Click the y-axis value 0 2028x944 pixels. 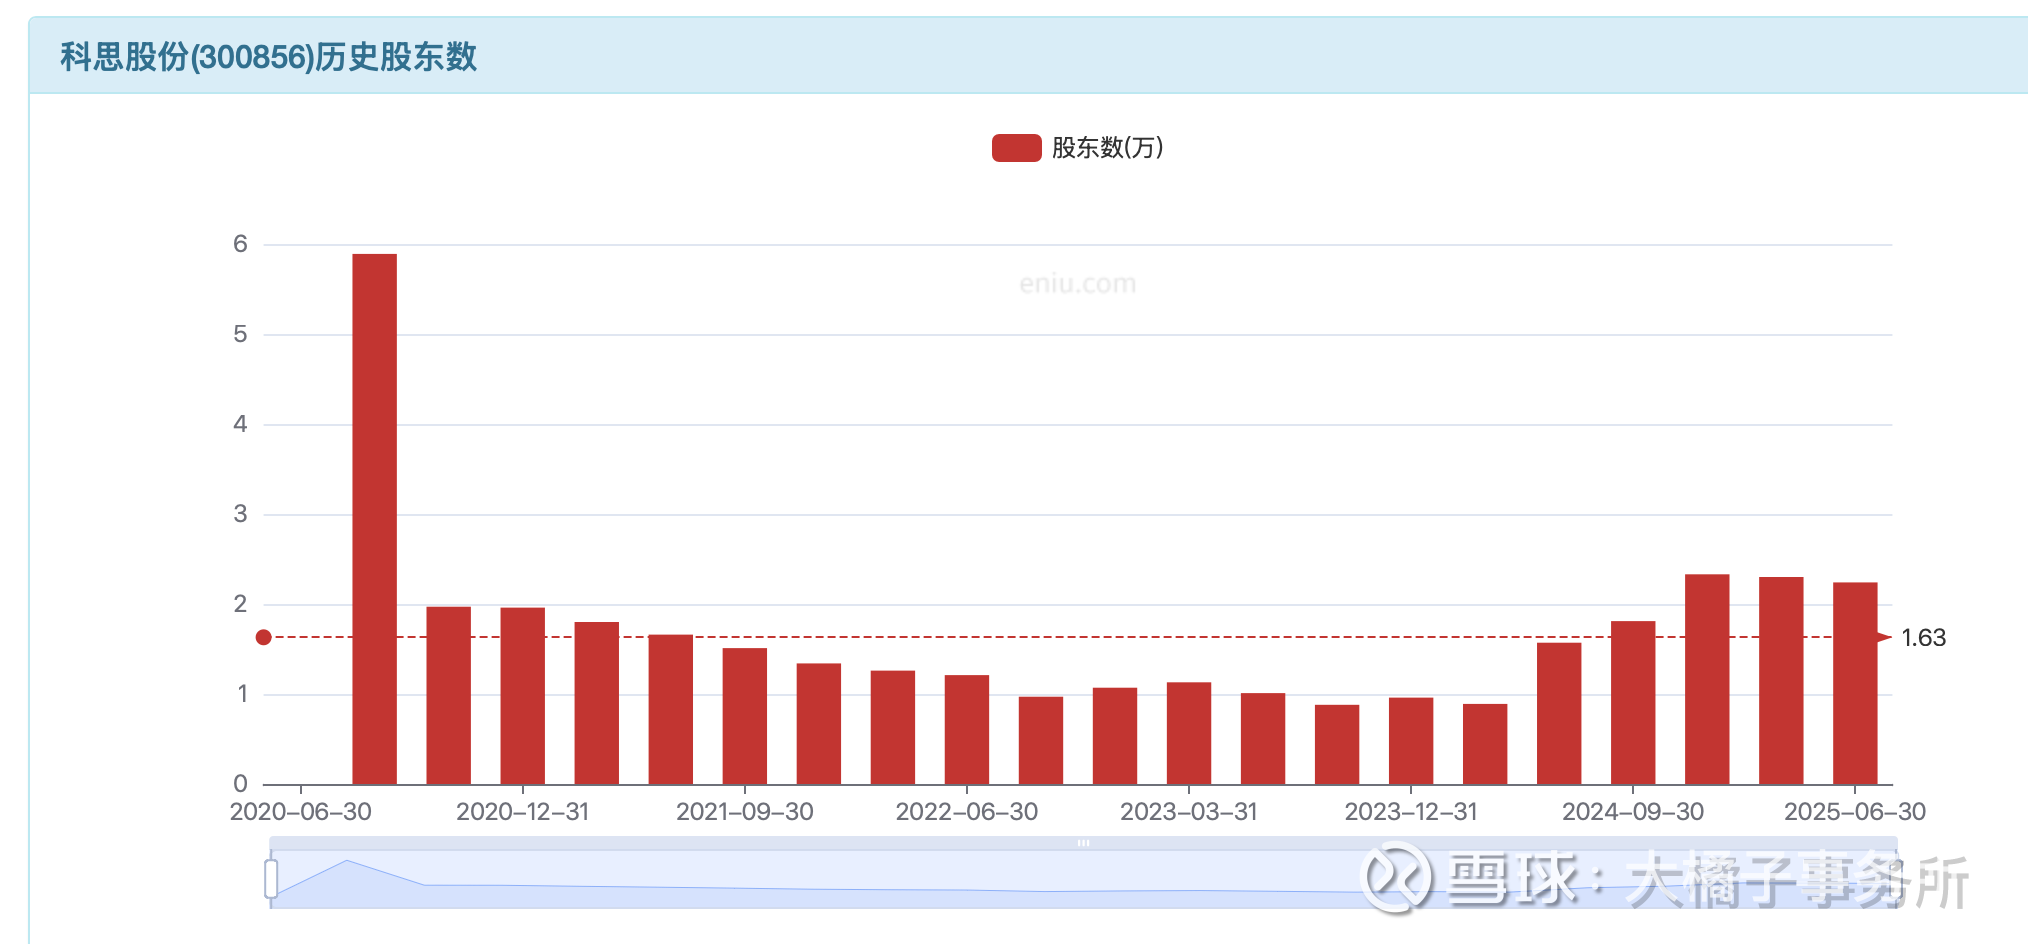(240, 784)
